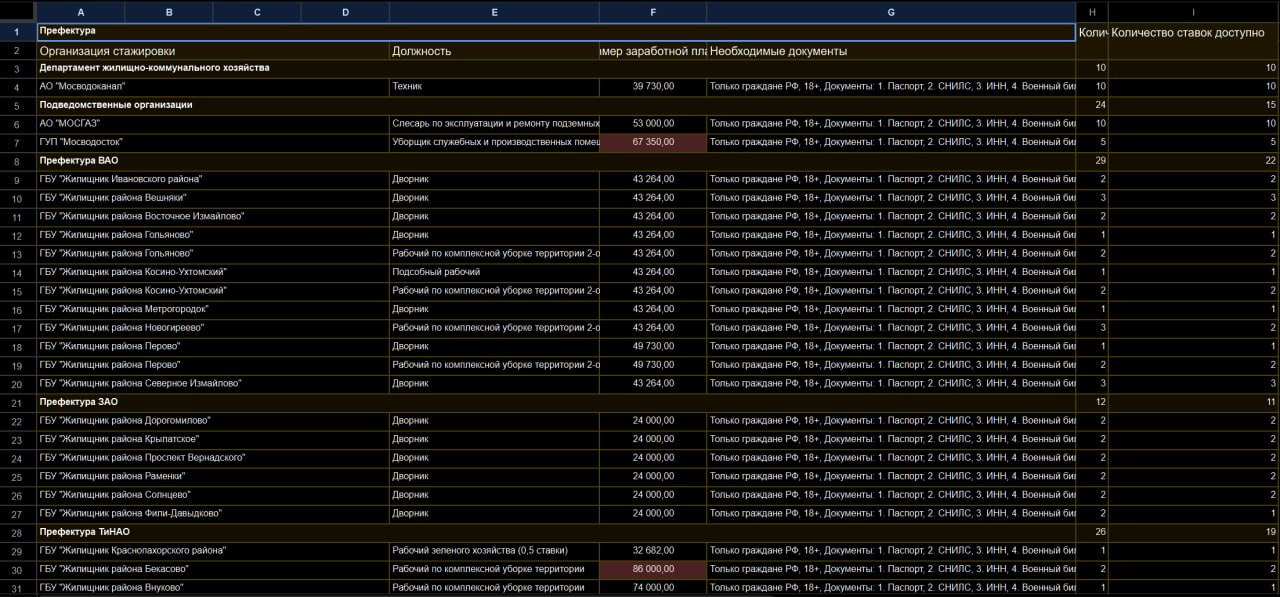Click the "Необходимые документы" header cell
Viewport: 1280px width, 597px height.
coord(891,51)
